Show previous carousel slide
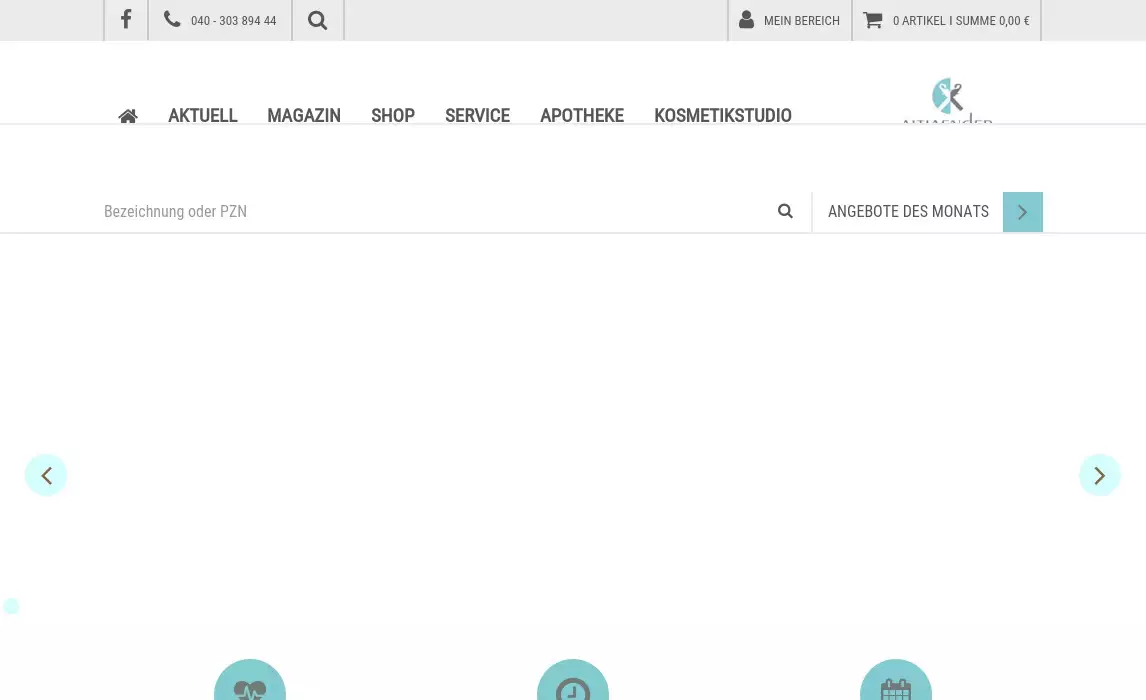 tap(46, 475)
